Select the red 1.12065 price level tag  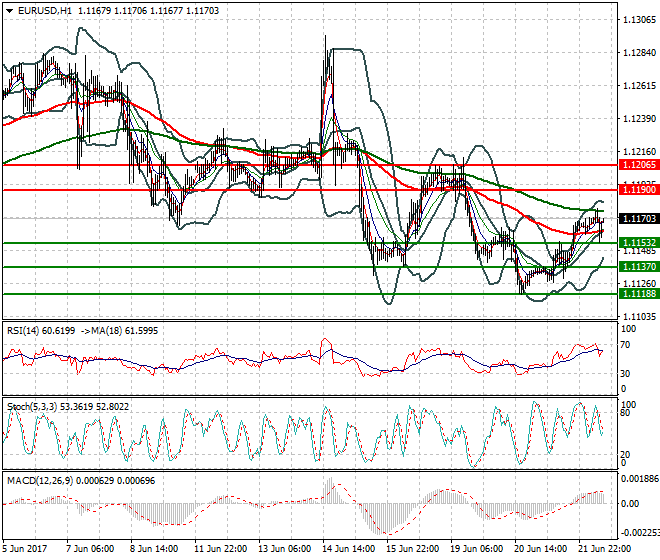tap(638, 164)
